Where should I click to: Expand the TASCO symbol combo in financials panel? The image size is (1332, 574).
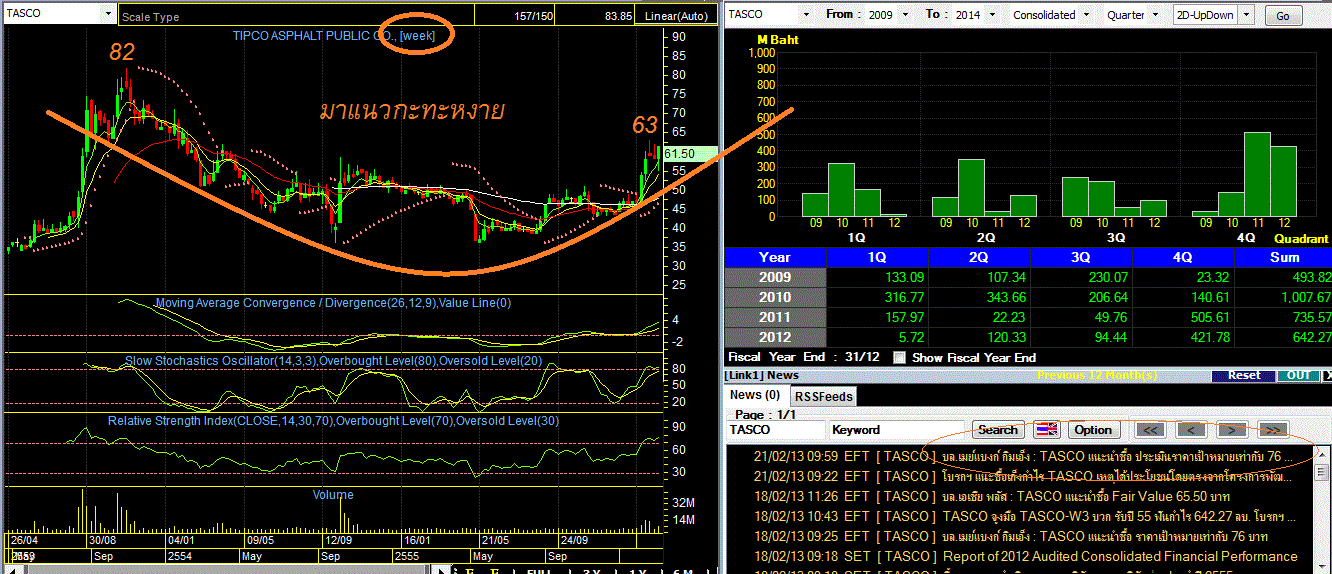[x=807, y=15]
